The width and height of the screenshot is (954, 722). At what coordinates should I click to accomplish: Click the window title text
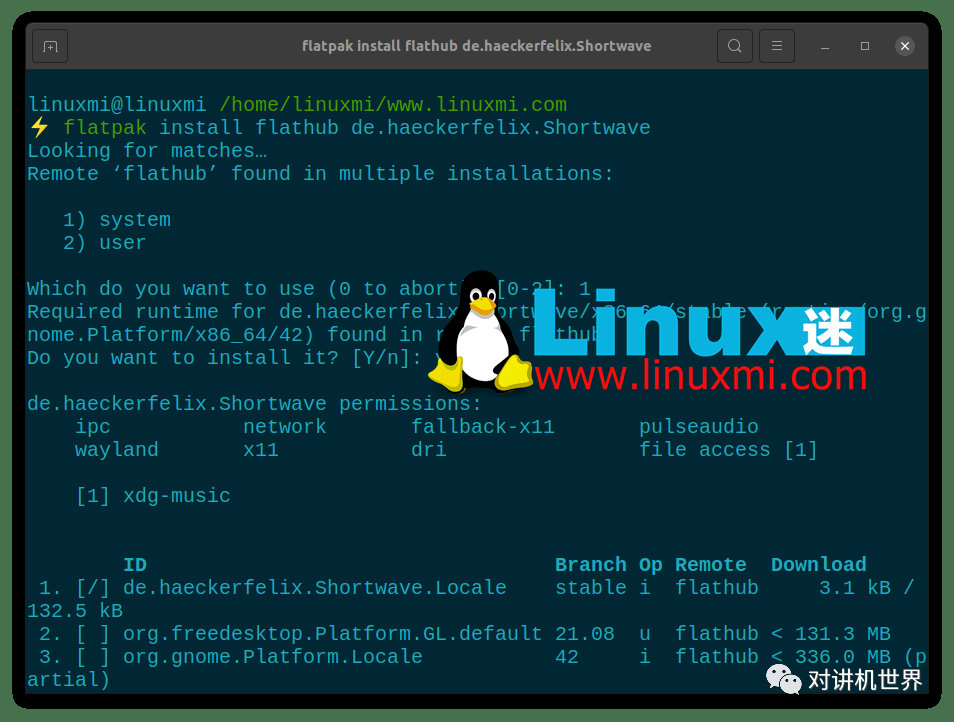point(476,46)
